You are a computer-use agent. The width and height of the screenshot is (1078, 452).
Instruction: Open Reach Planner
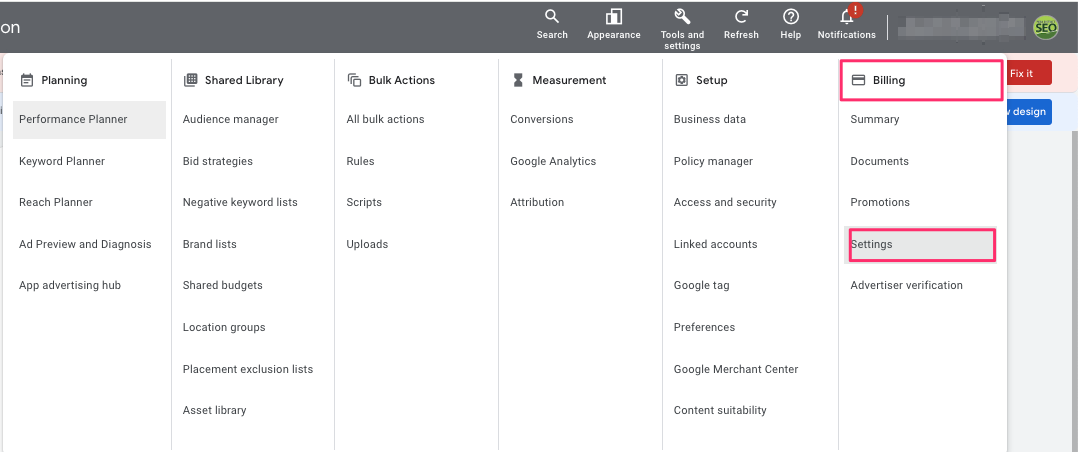pyautogui.click(x=56, y=202)
